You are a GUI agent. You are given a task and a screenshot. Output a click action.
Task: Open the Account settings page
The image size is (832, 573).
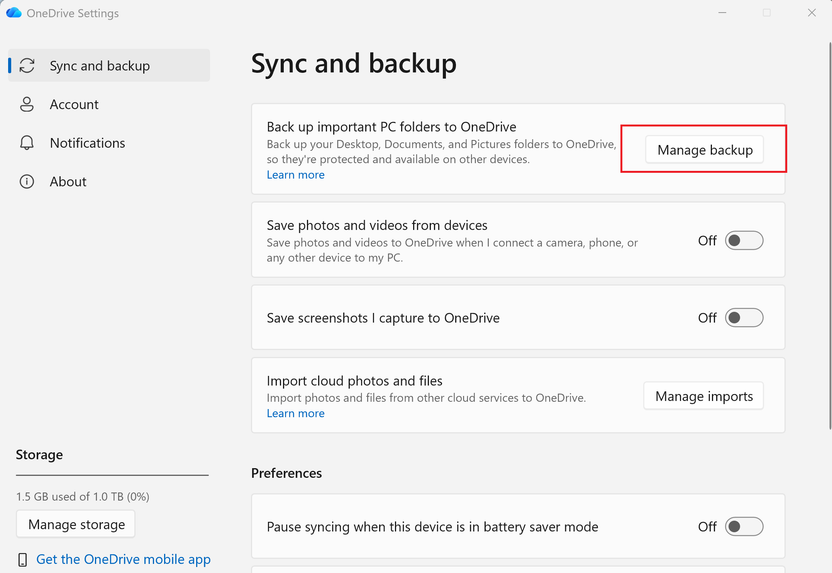[x=109, y=105]
